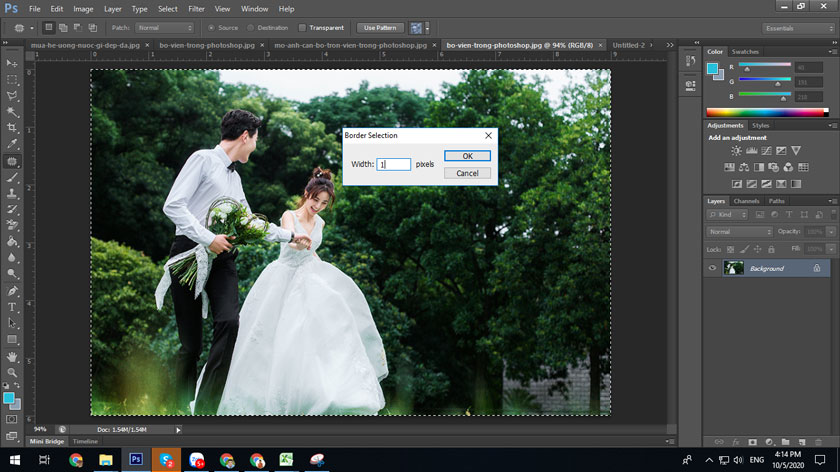Add a Curves adjustment

pyautogui.click(x=767, y=151)
